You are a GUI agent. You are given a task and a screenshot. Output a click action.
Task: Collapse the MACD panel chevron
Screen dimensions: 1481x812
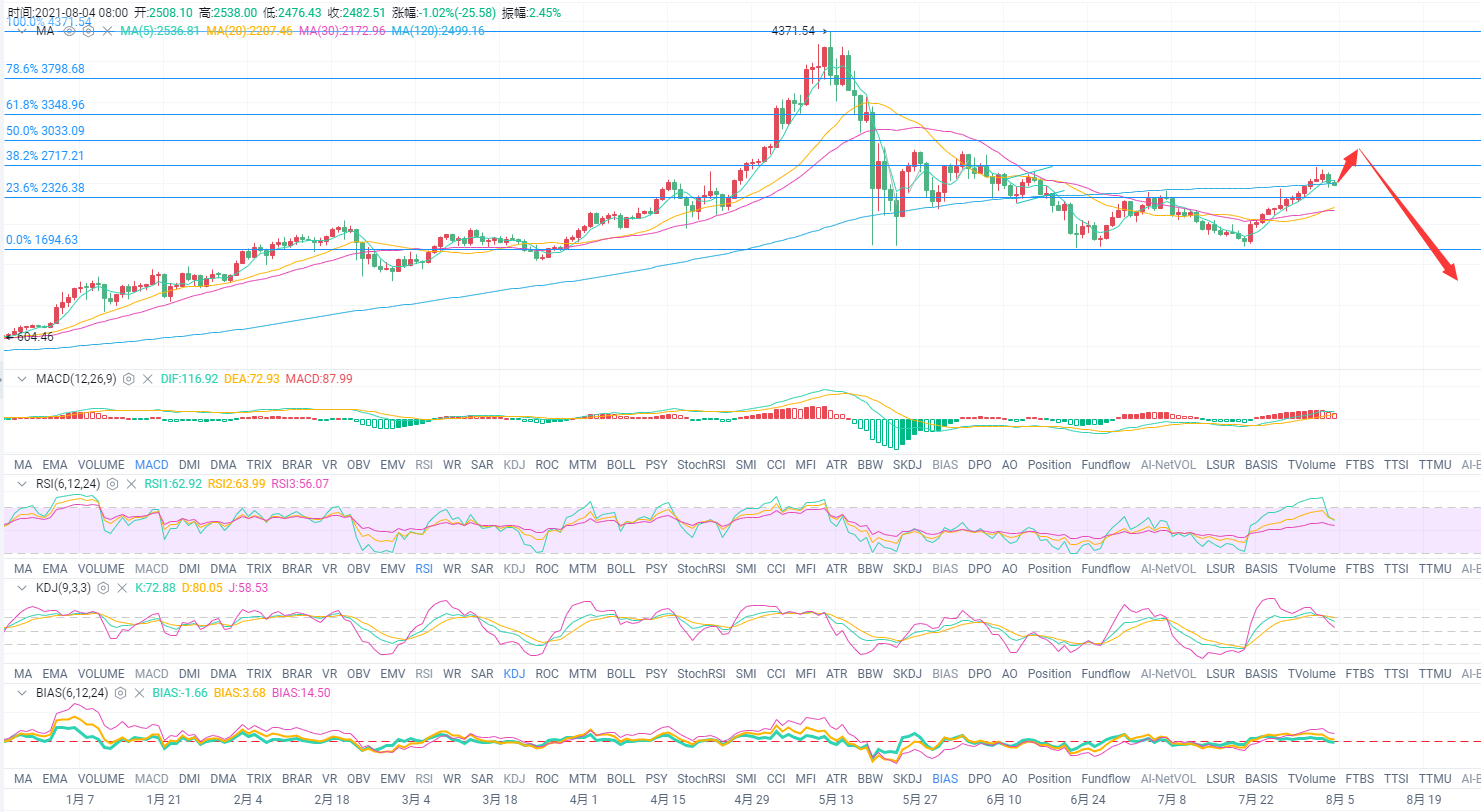click(22, 379)
